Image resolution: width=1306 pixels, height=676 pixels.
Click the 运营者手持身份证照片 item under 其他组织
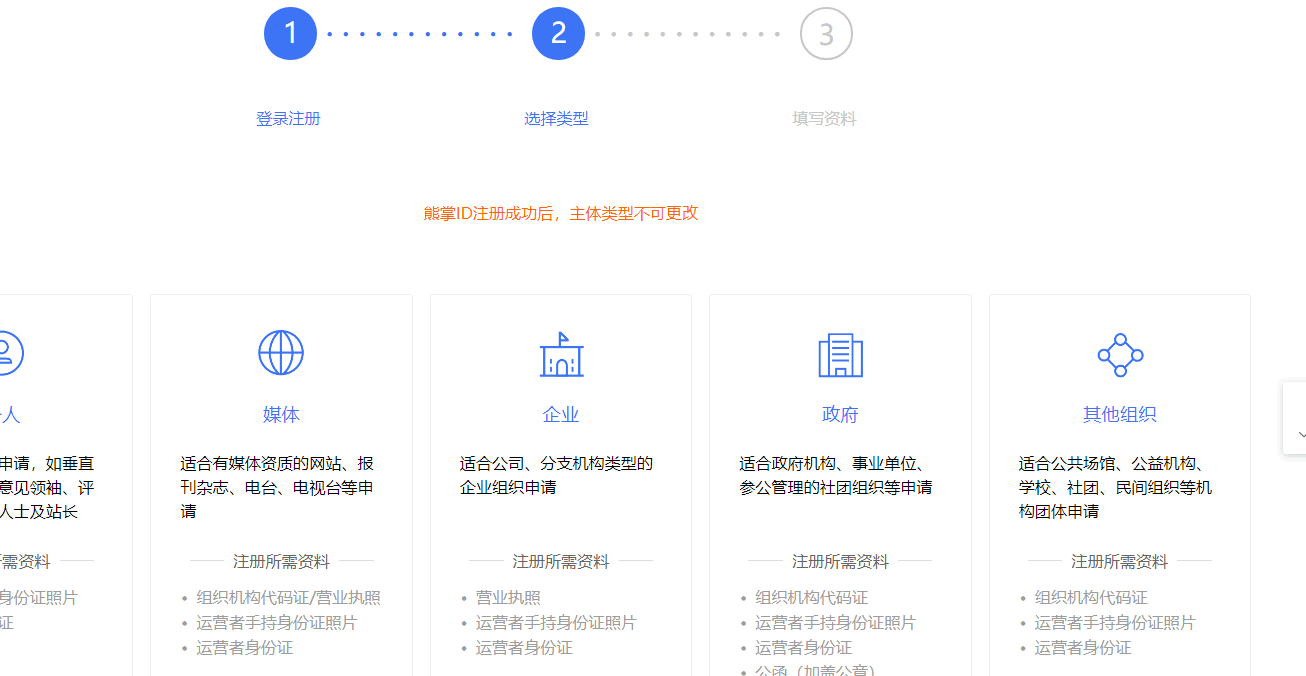click(1115, 622)
